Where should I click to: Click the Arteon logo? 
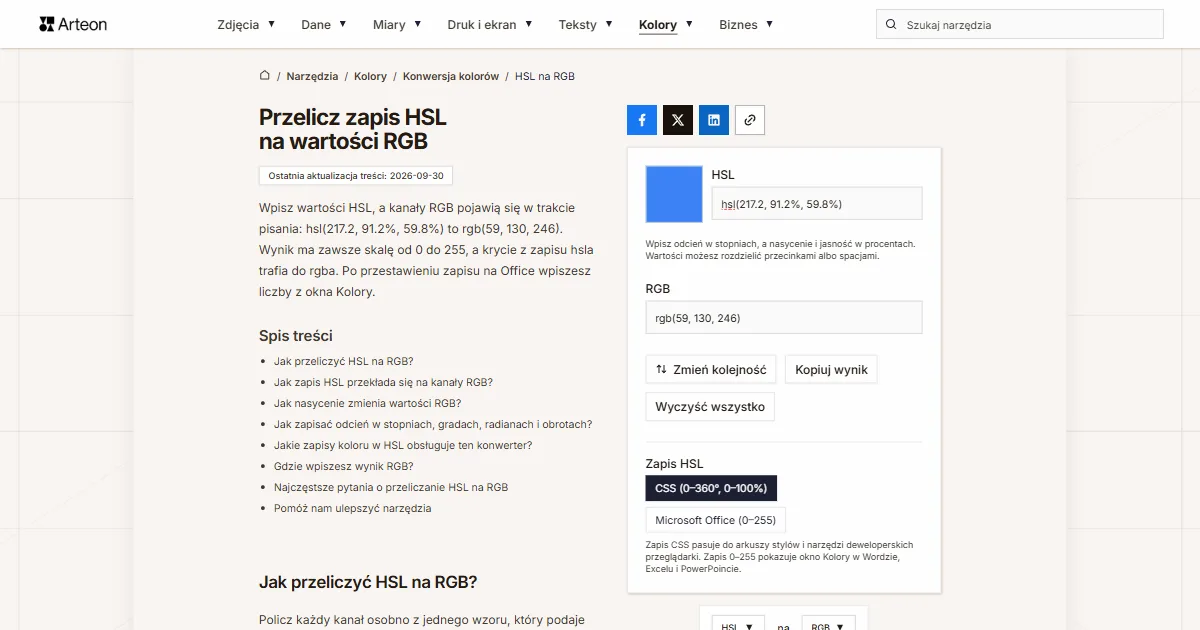(x=73, y=24)
